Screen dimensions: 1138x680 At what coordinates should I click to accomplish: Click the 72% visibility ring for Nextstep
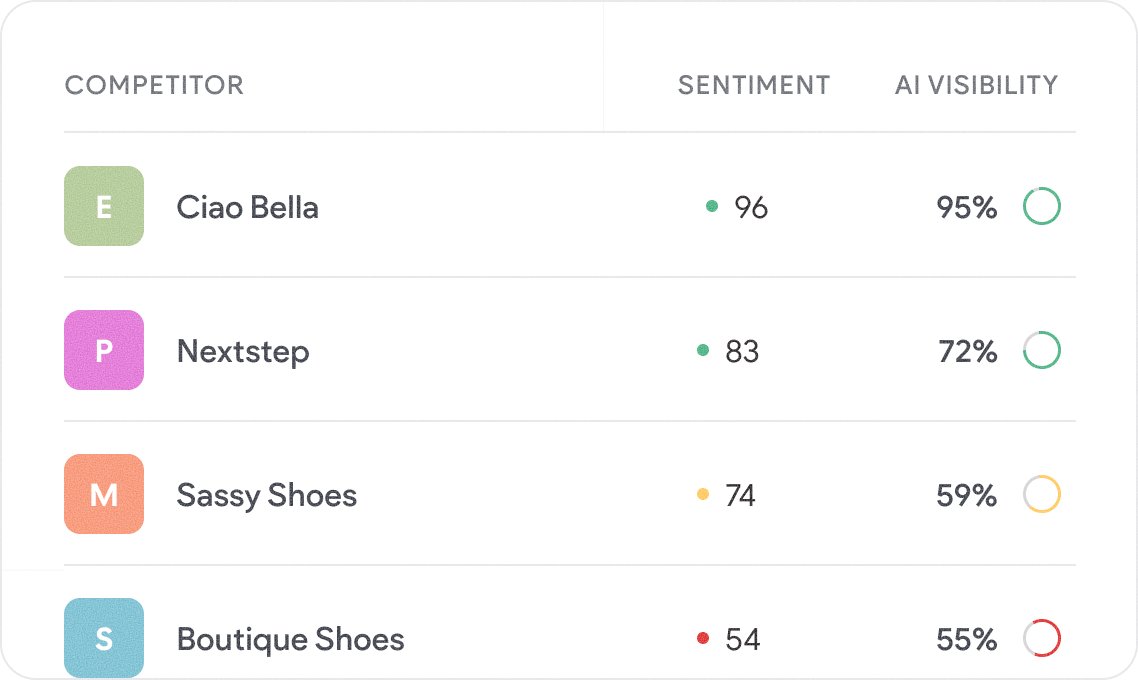click(x=1041, y=350)
